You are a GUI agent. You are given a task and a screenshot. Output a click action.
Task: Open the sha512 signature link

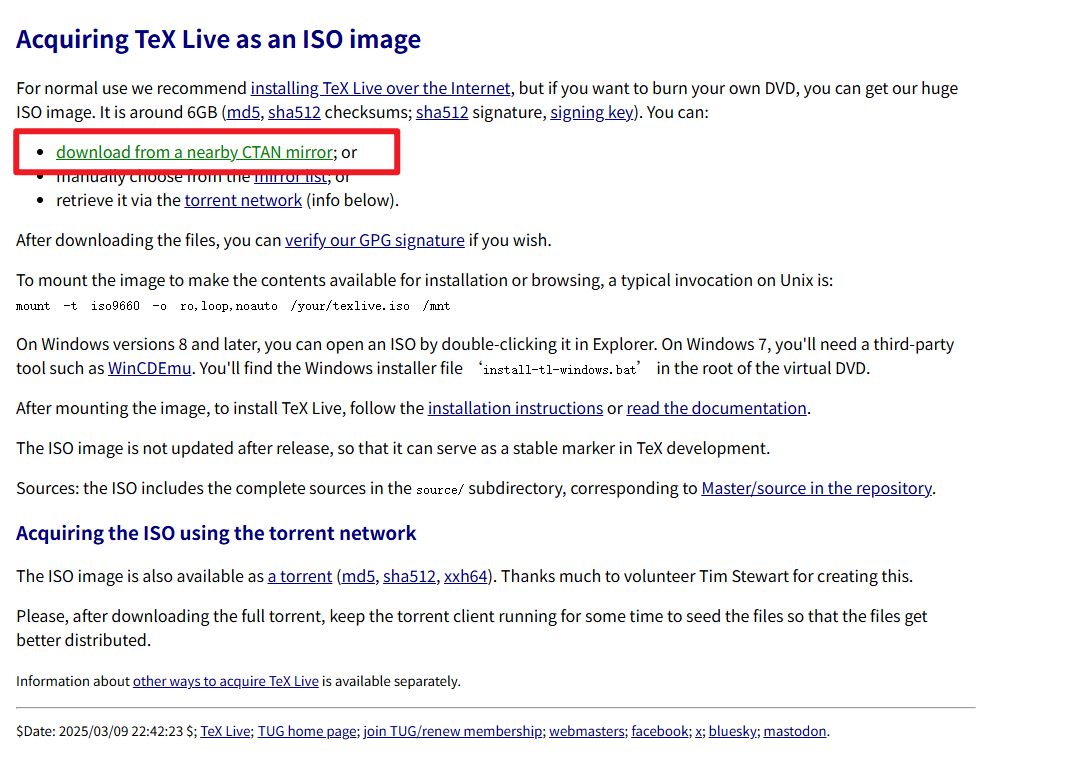pyautogui.click(x=442, y=112)
